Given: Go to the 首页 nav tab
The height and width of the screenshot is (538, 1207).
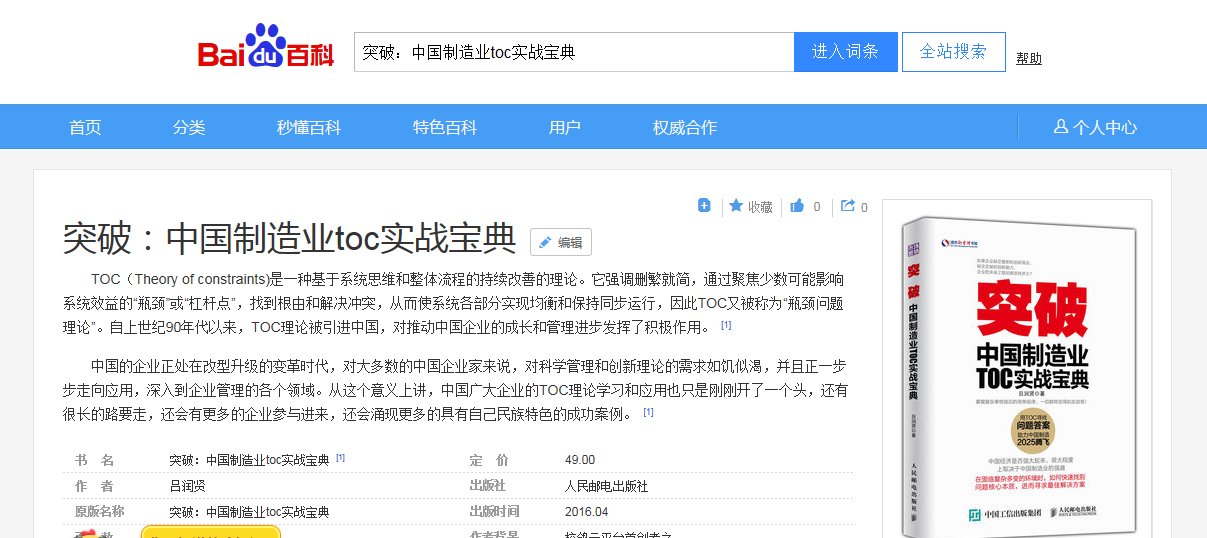Looking at the screenshot, I should tap(85, 127).
